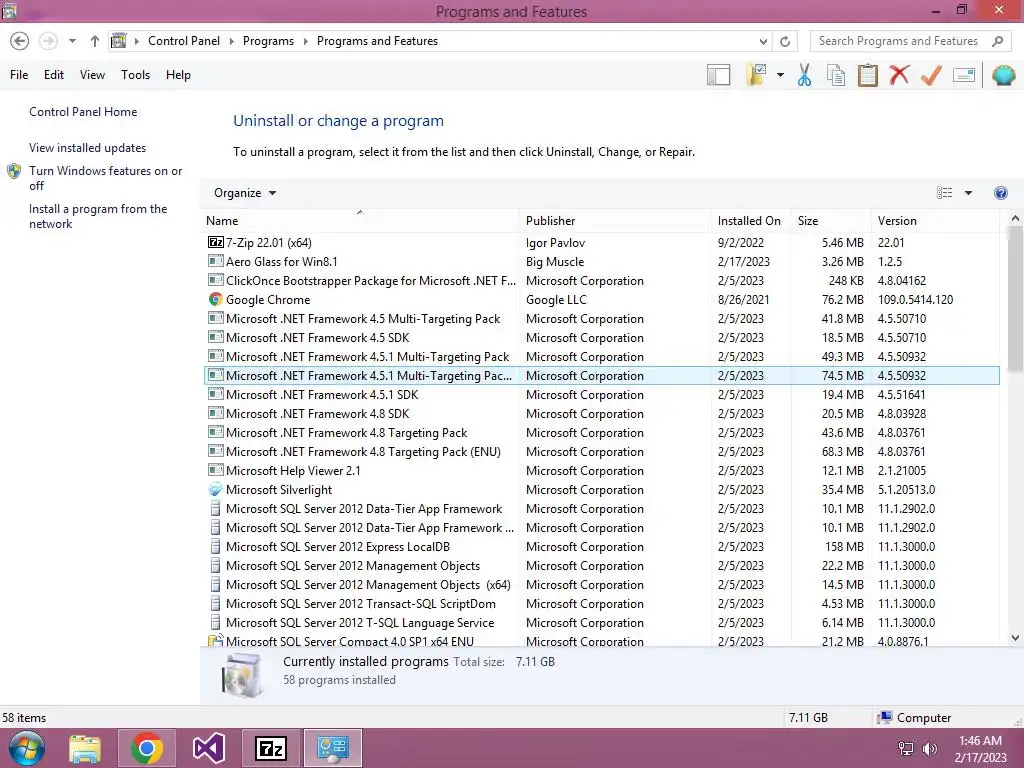Toggle the preview pane toolbar icon
Viewport: 1024px width, 768px height.
click(718, 75)
